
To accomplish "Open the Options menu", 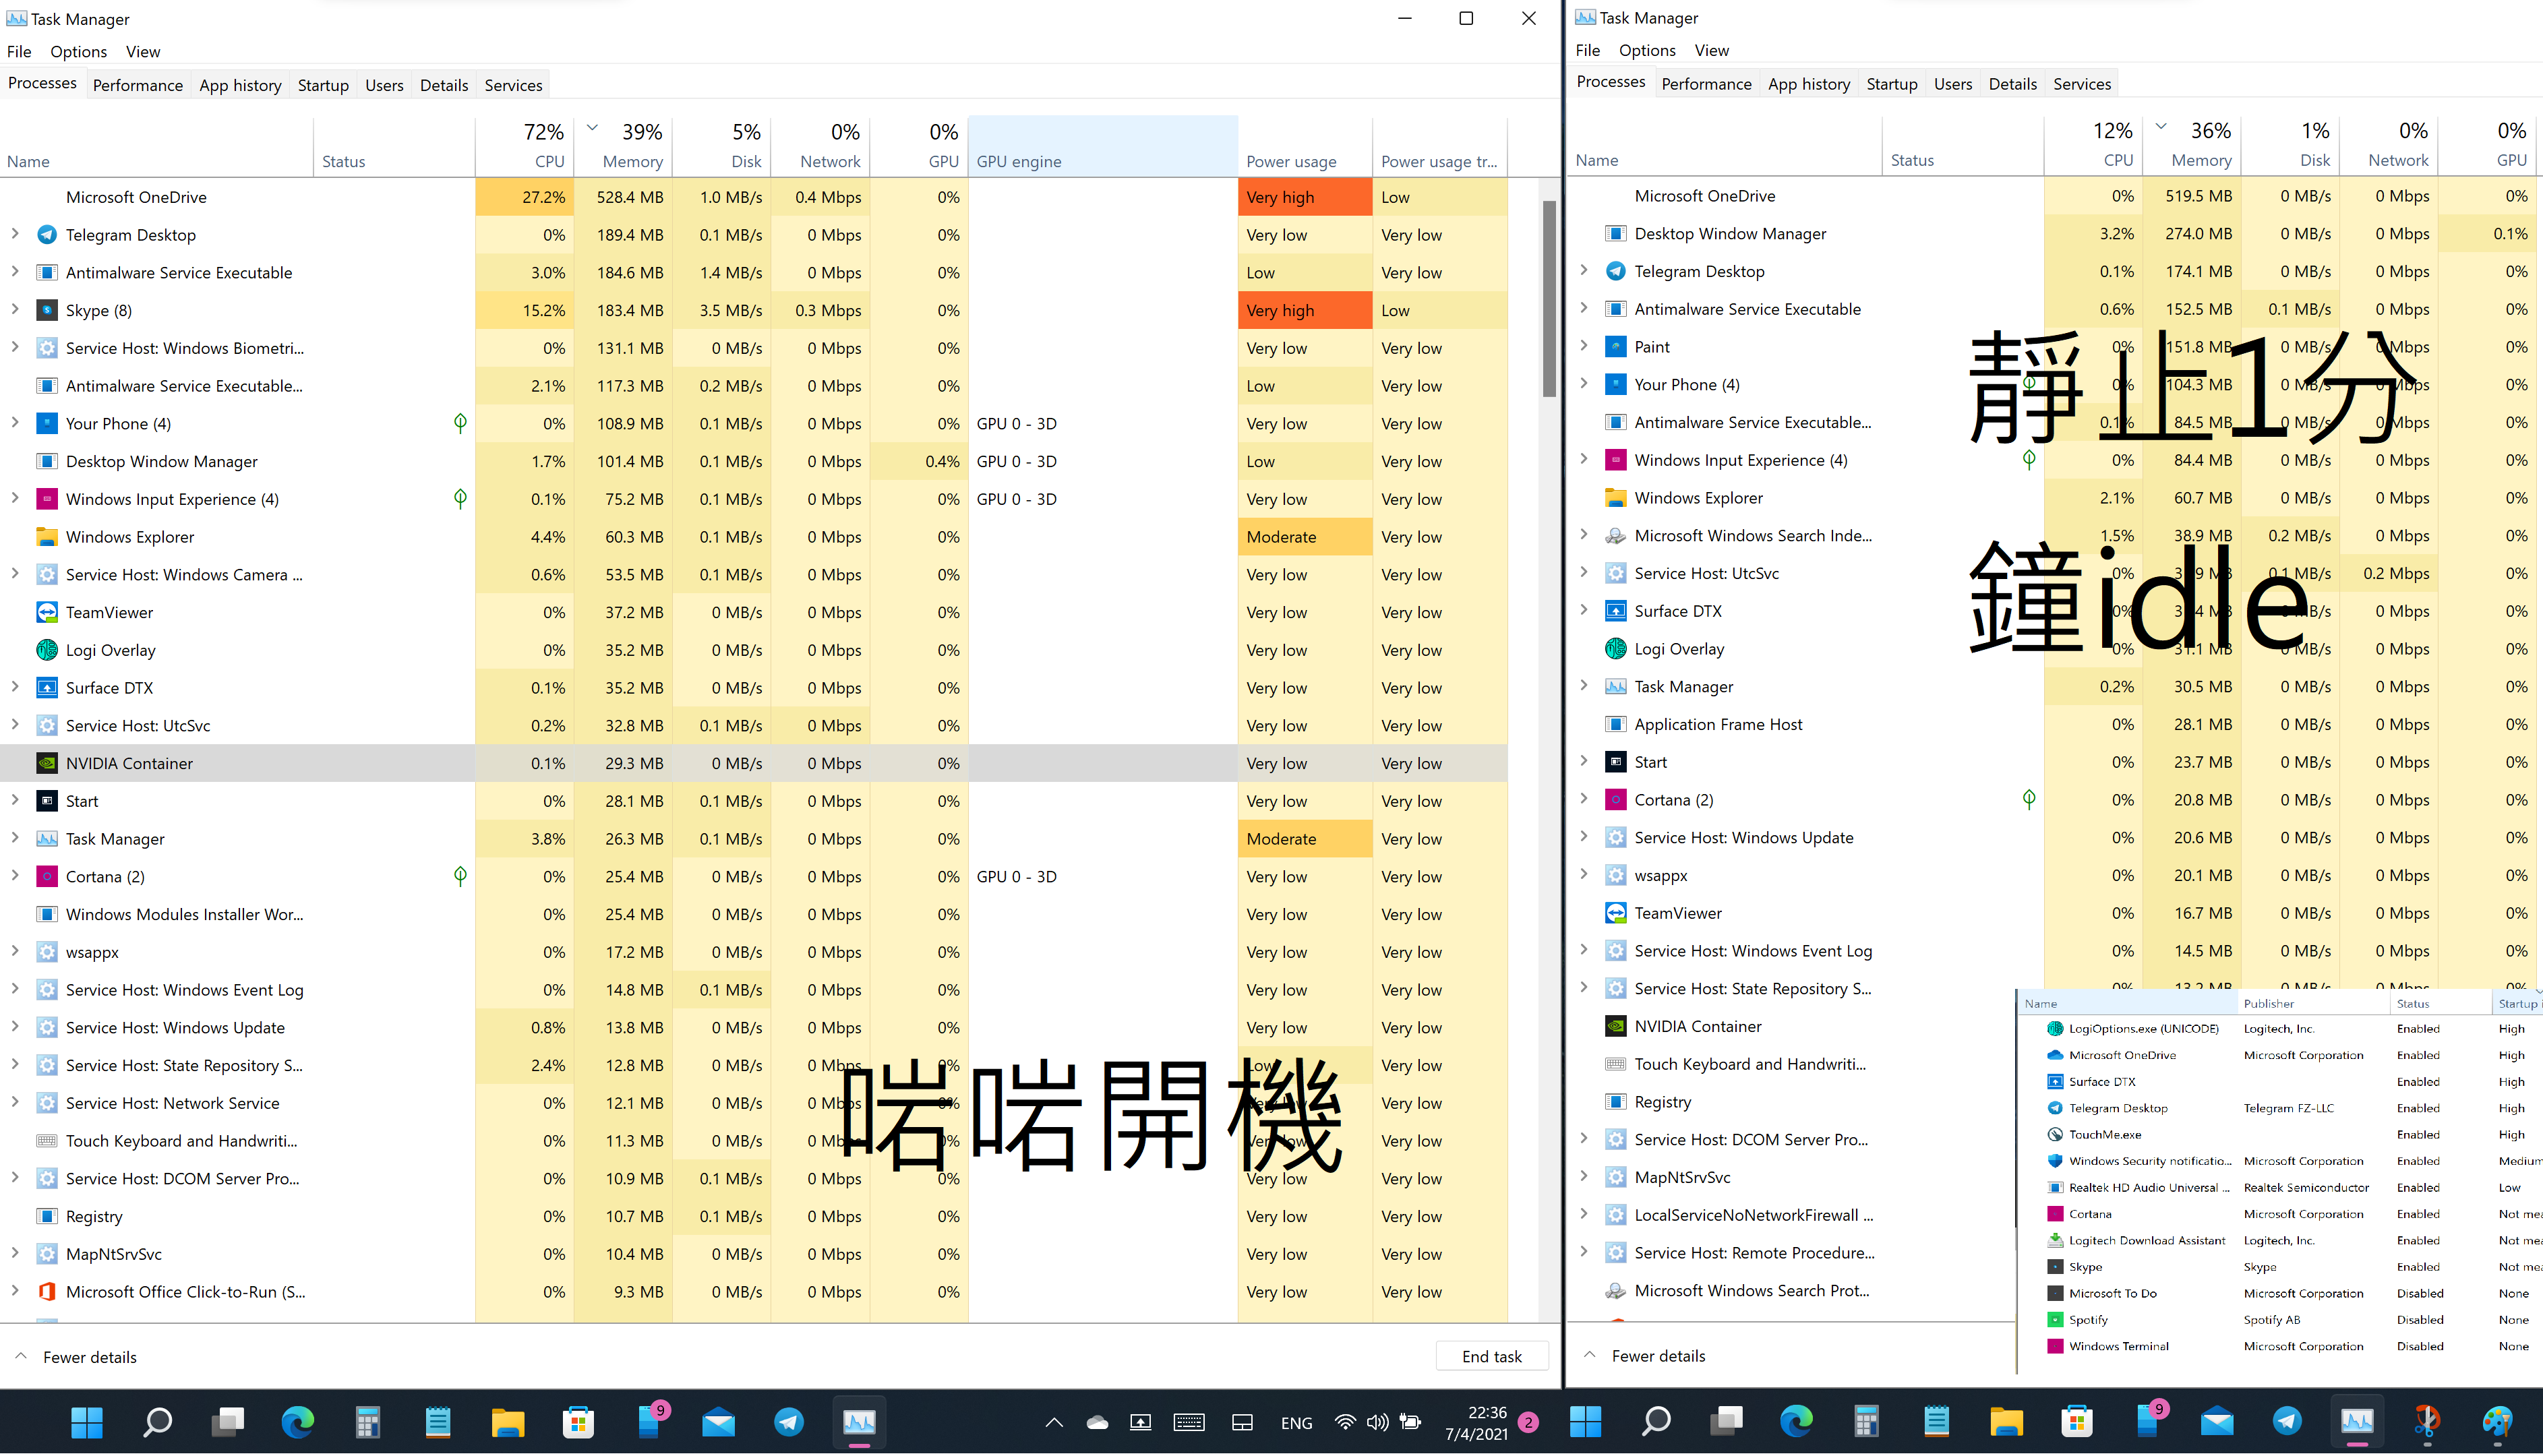I will click(78, 51).
